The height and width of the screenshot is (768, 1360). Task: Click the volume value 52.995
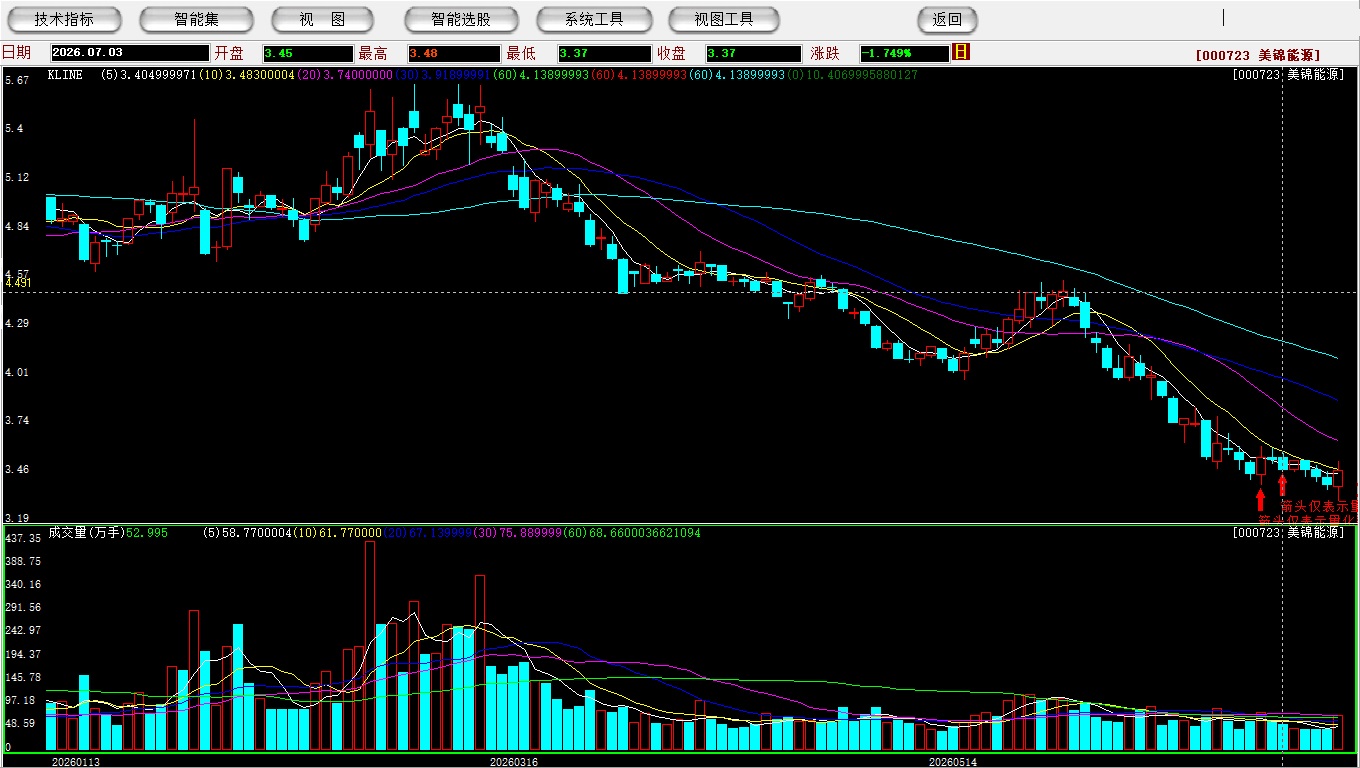pos(147,533)
